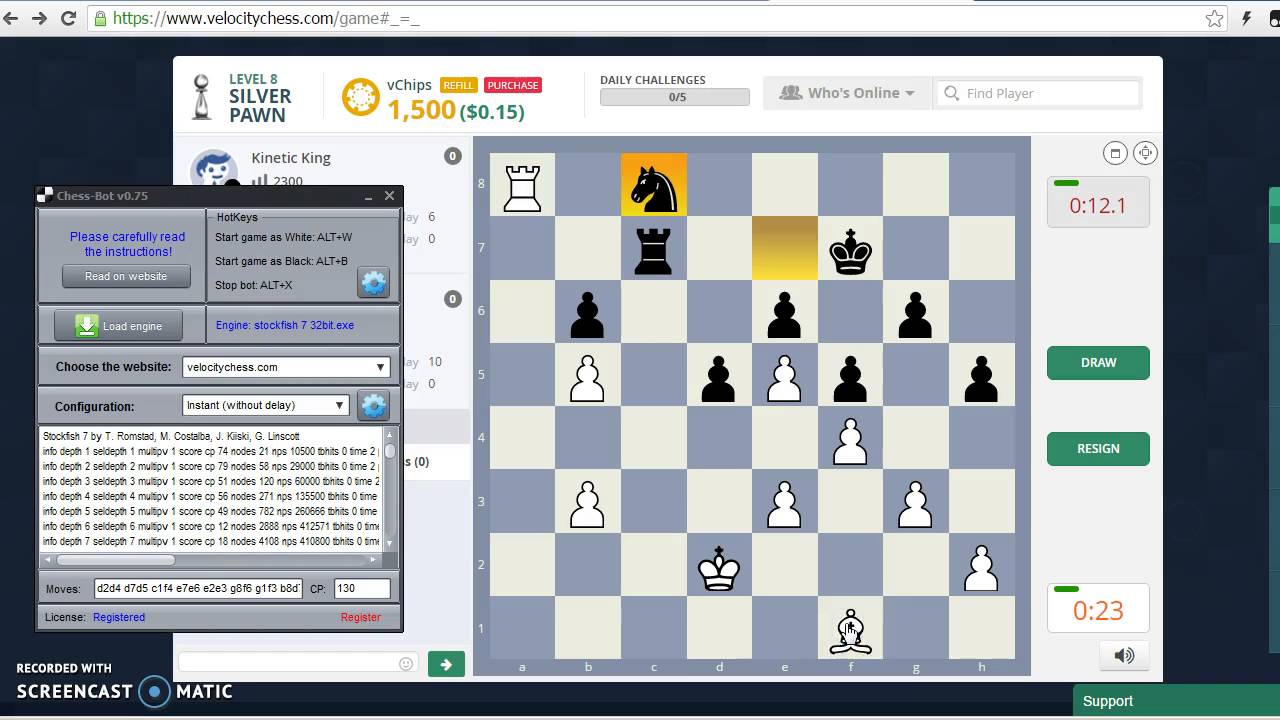Click the highlighted e7 square
The image size is (1280, 720).
pyautogui.click(x=785, y=248)
